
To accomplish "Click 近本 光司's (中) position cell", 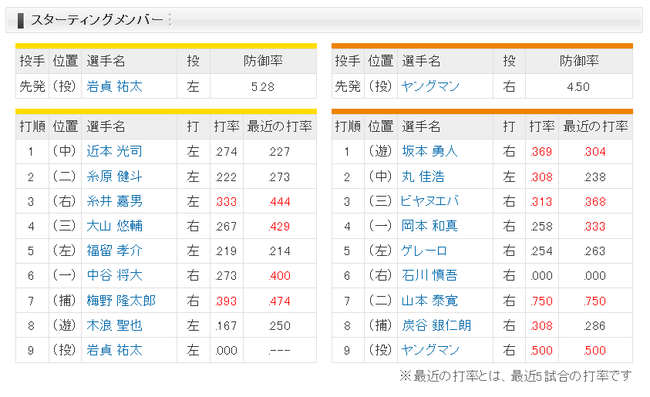I will (x=65, y=151).
